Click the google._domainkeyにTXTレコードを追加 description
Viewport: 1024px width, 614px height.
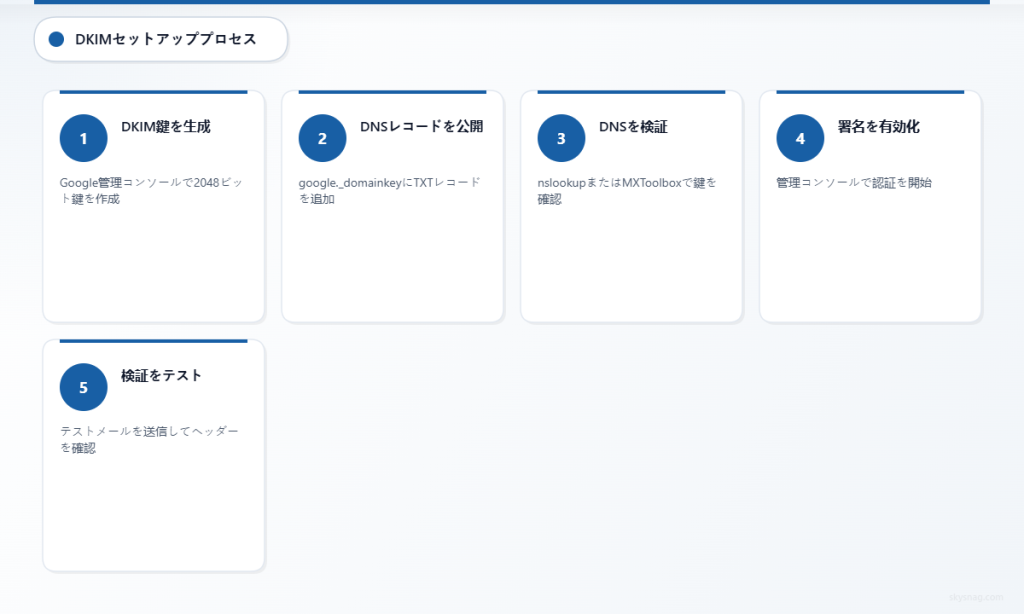click(x=390, y=191)
